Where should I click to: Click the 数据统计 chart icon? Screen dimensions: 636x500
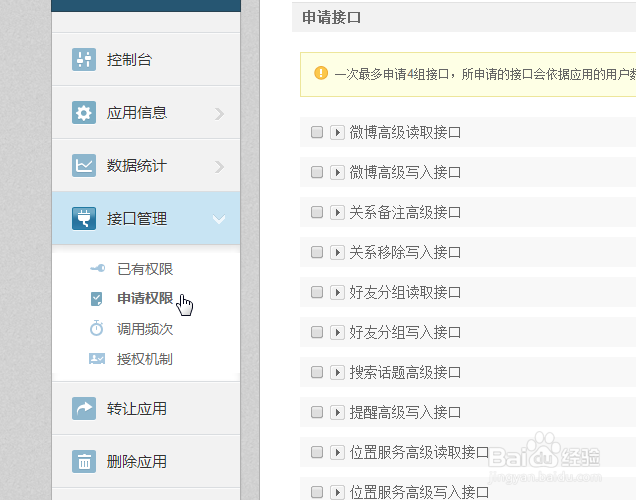84,165
